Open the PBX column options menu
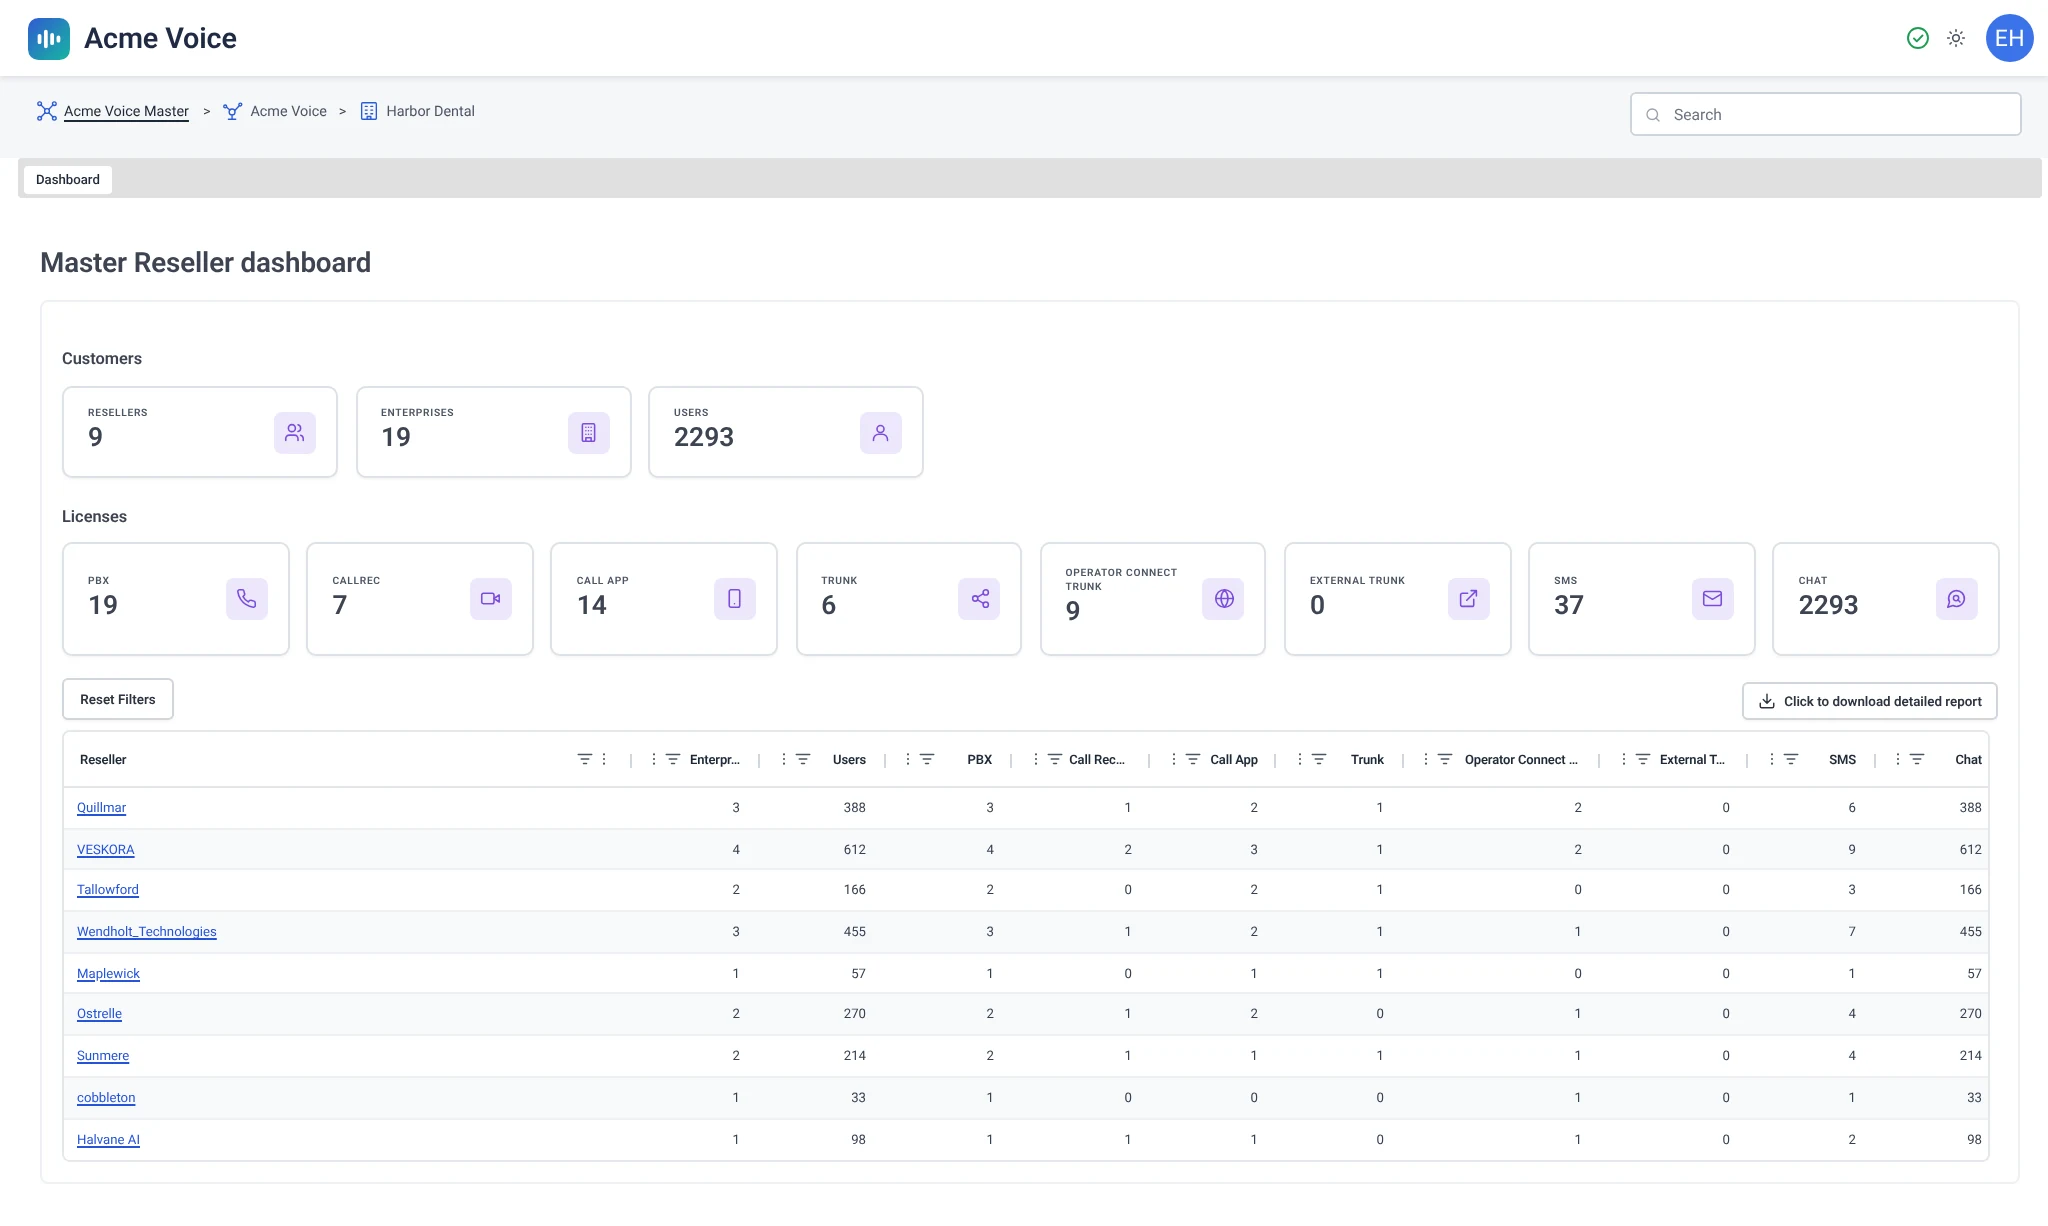This screenshot has width=2048, height=1226. coord(908,759)
